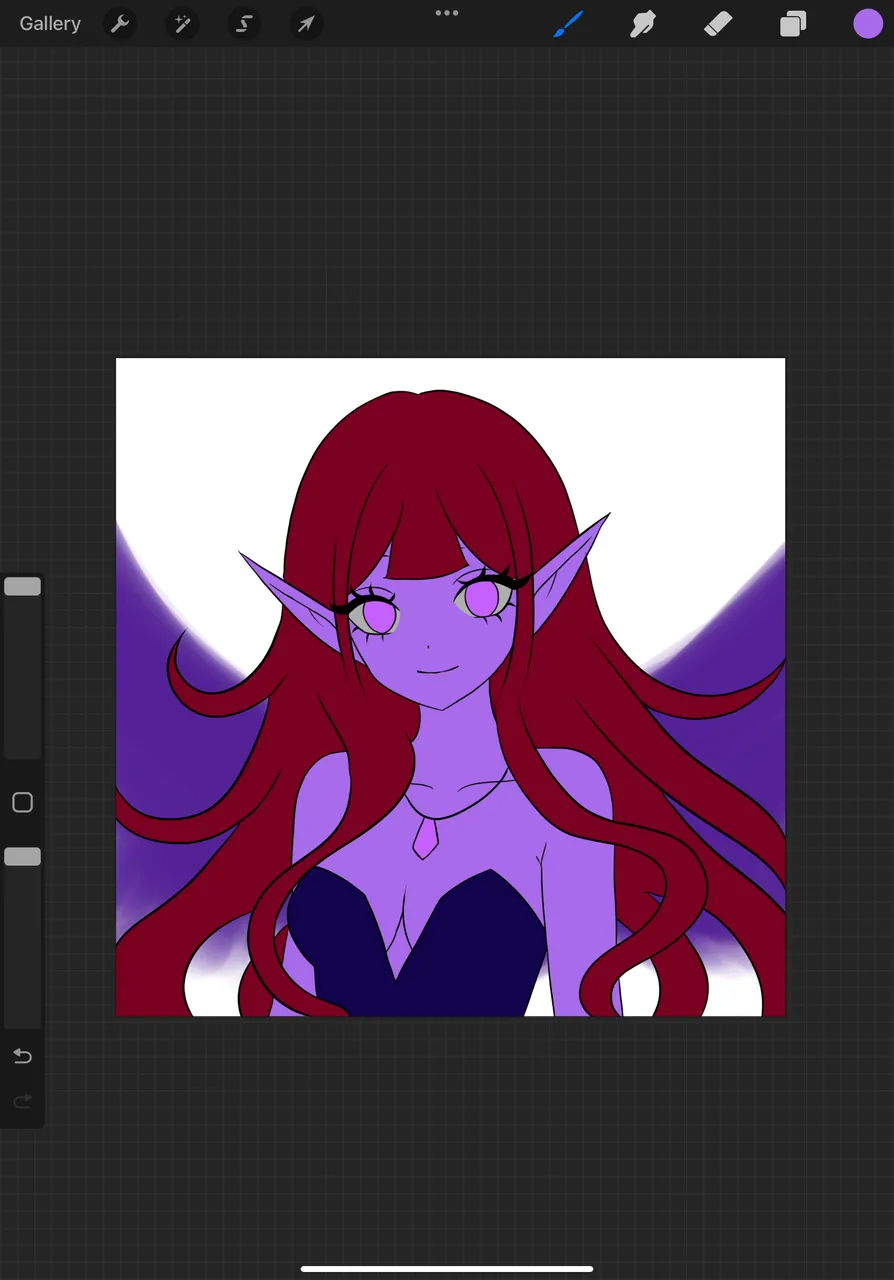Click the brush opacity slider handle
This screenshot has width=894, height=1280.
(x=22, y=856)
